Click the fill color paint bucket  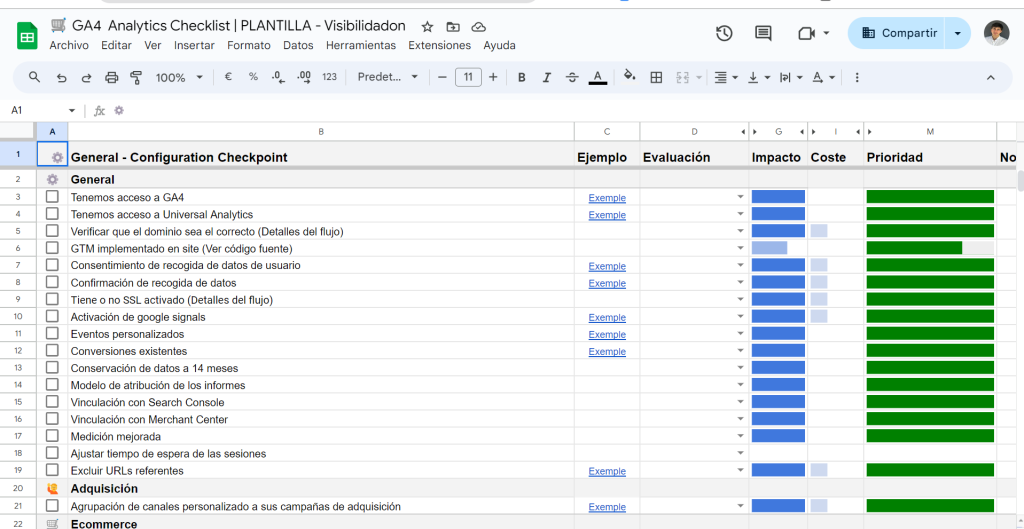point(629,77)
